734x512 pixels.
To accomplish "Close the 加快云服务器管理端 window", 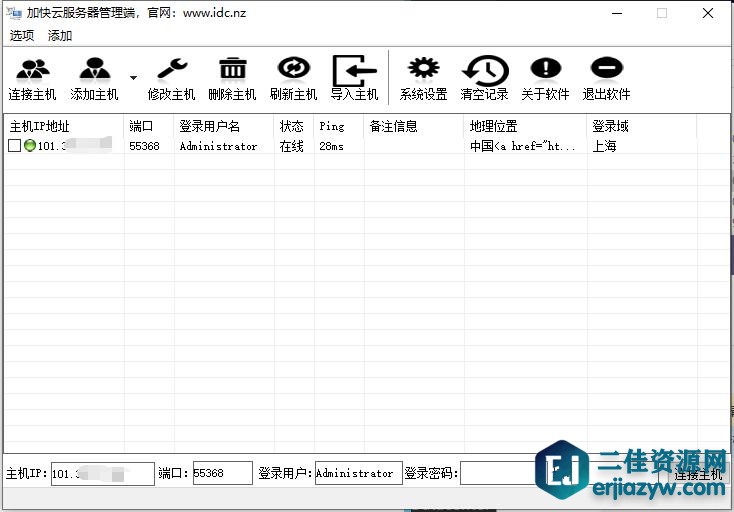I will 708,13.
